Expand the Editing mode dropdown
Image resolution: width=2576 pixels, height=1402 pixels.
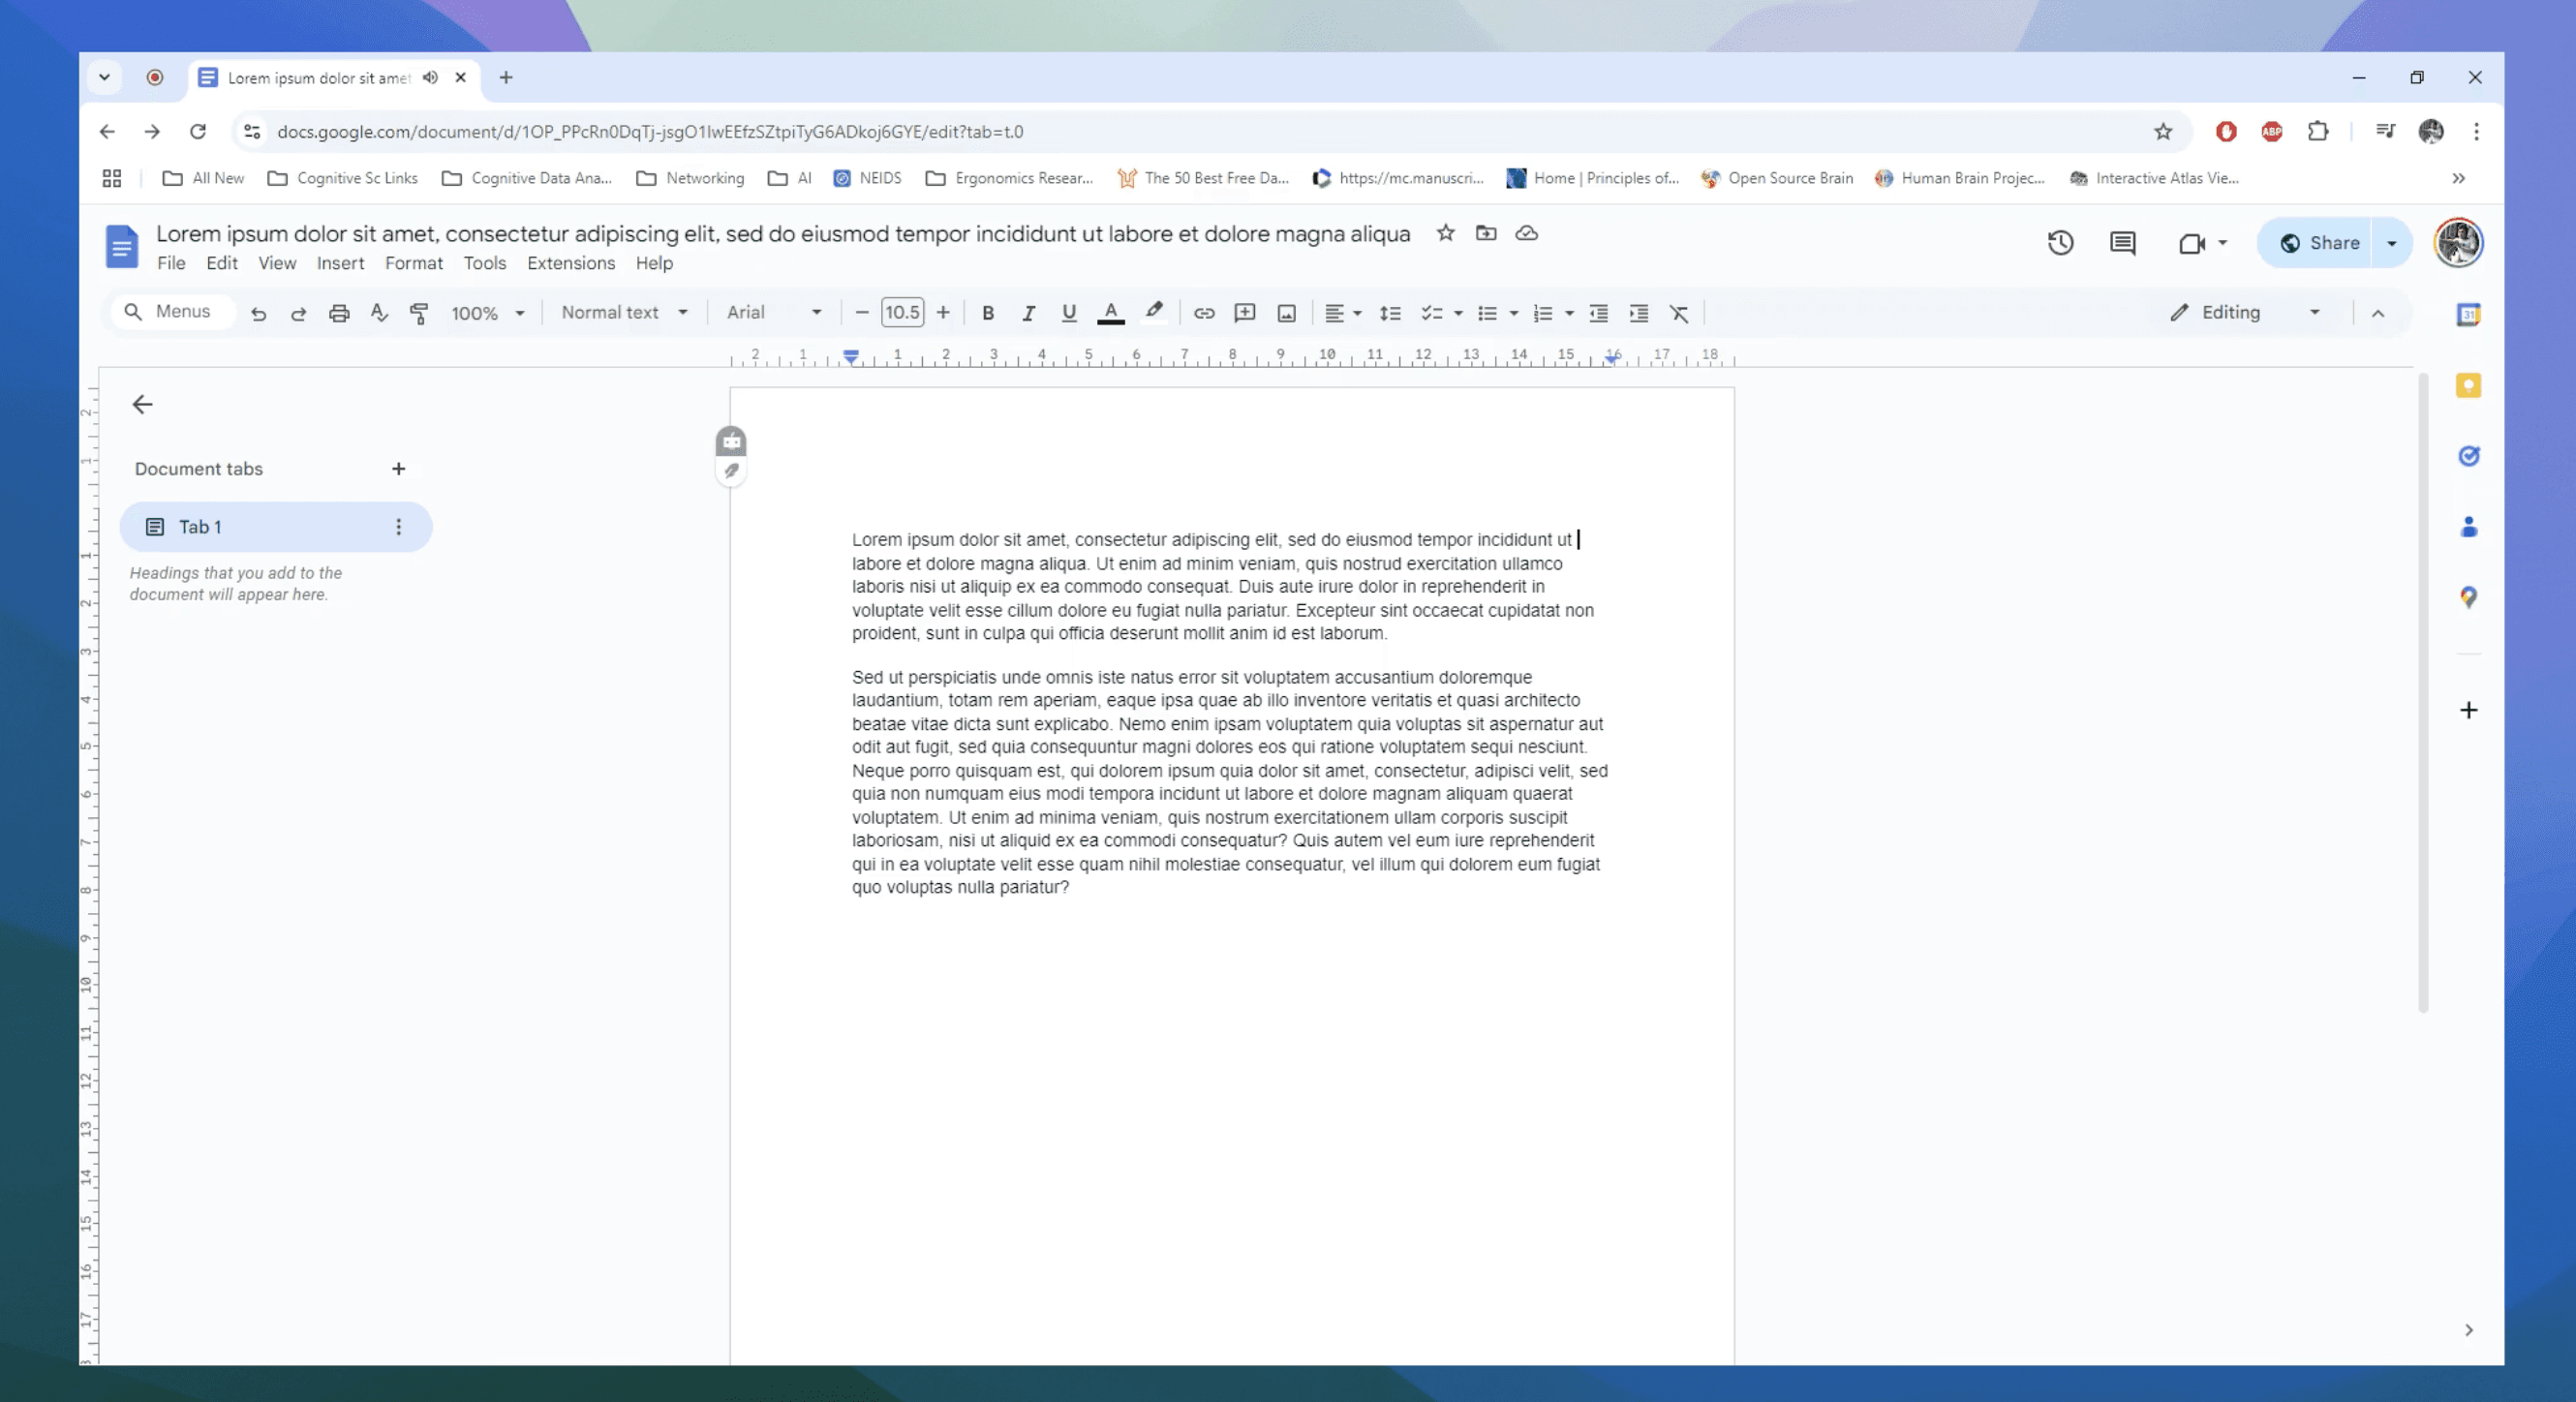pos(2314,312)
